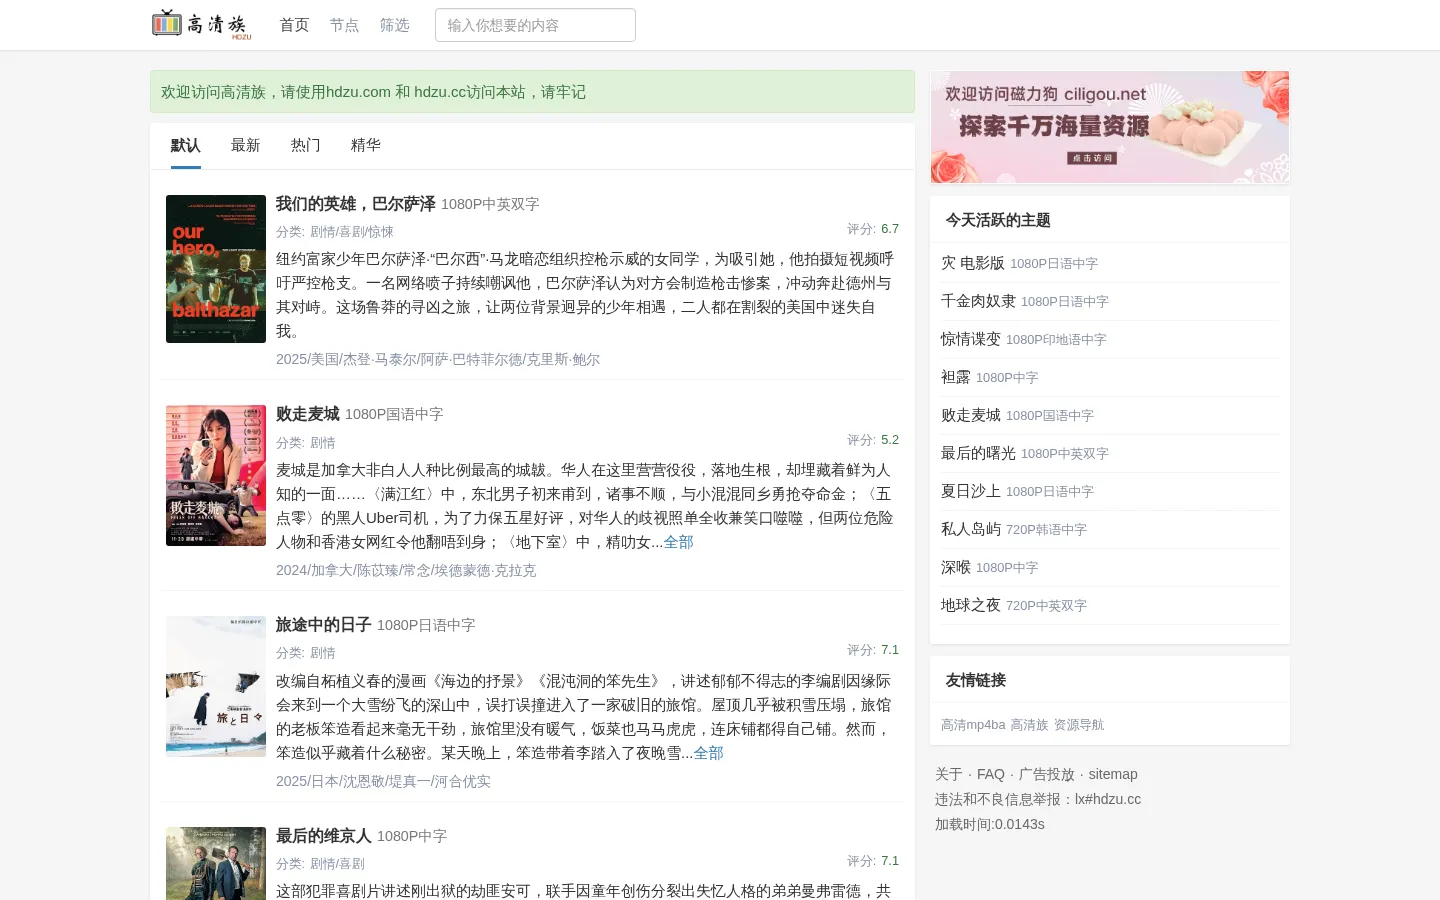Image resolution: width=1440 pixels, height=900 pixels.
Task: Open the 节点 nav item
Action: pyautogui.click(x=344, y=25)
